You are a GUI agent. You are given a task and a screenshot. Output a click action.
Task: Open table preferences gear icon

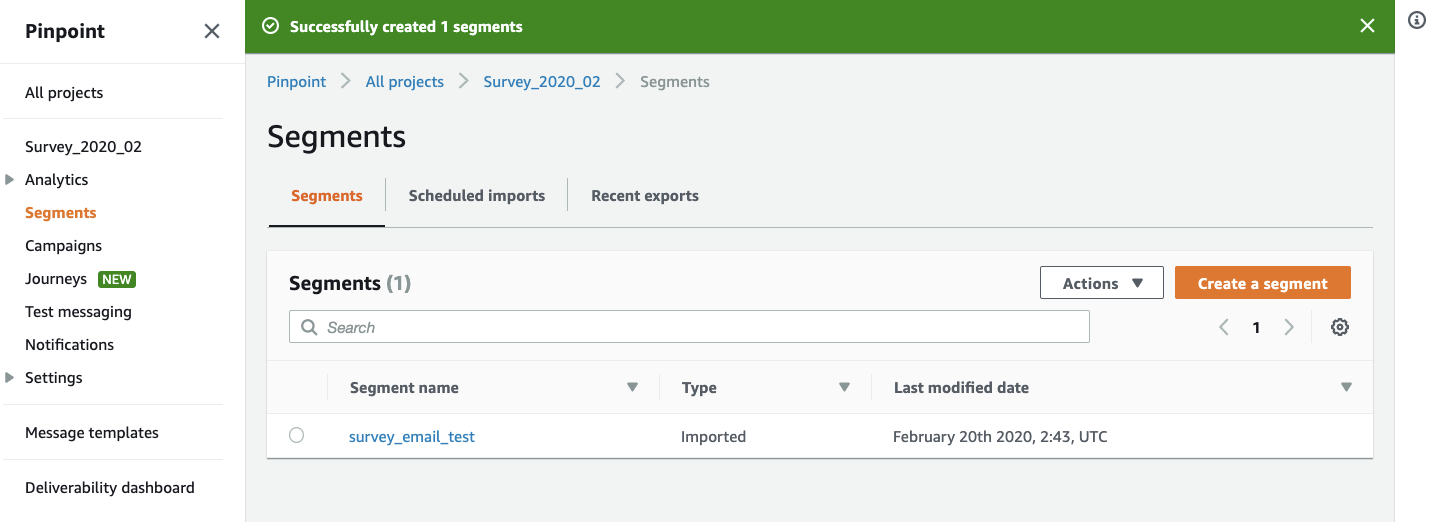[x=1340, y=327]
